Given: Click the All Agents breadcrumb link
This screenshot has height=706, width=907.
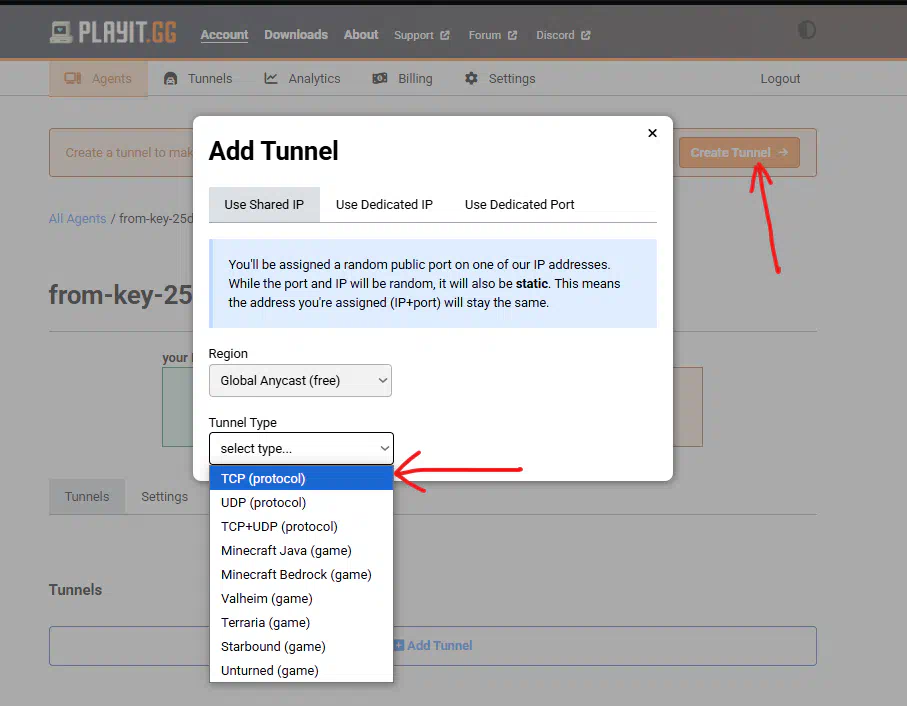Looking at the screenshot, I should click(x=78, y=219).
